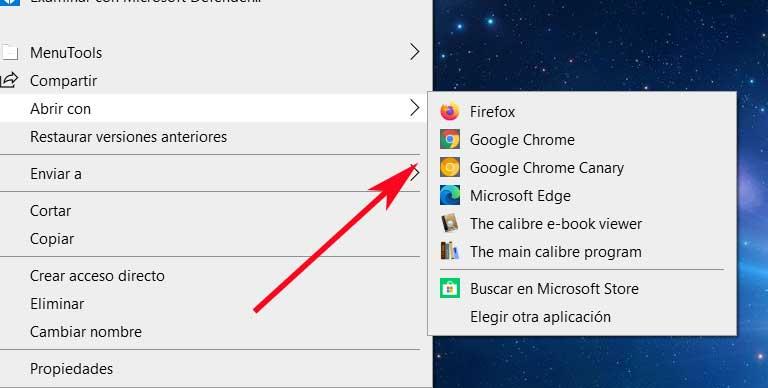Screen dimensions: 768x388
Task: Expand the Abrir con submenu chevron
Action: tap(414, 108)
